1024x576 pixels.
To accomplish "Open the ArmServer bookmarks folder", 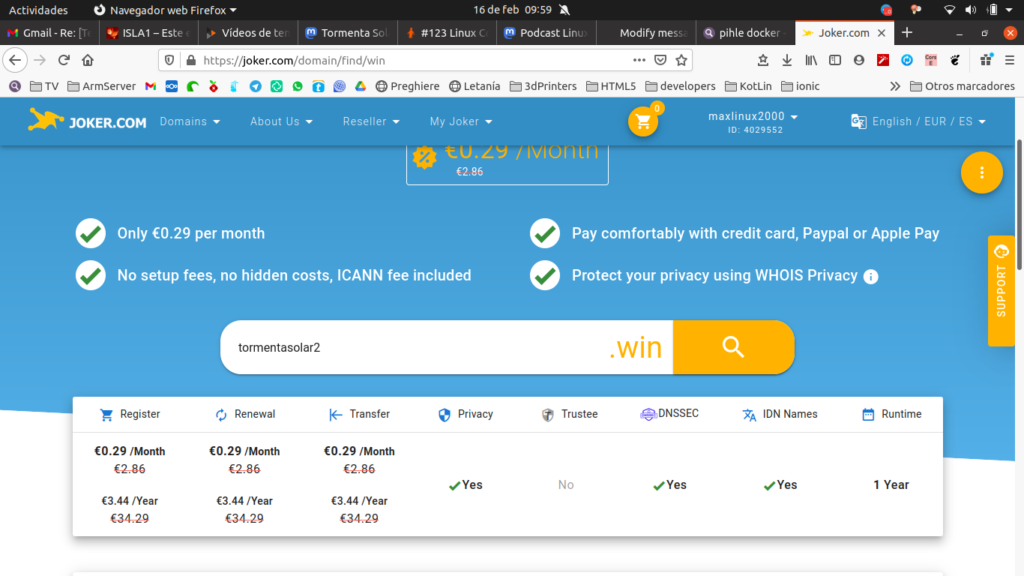I will click(101, 86).
